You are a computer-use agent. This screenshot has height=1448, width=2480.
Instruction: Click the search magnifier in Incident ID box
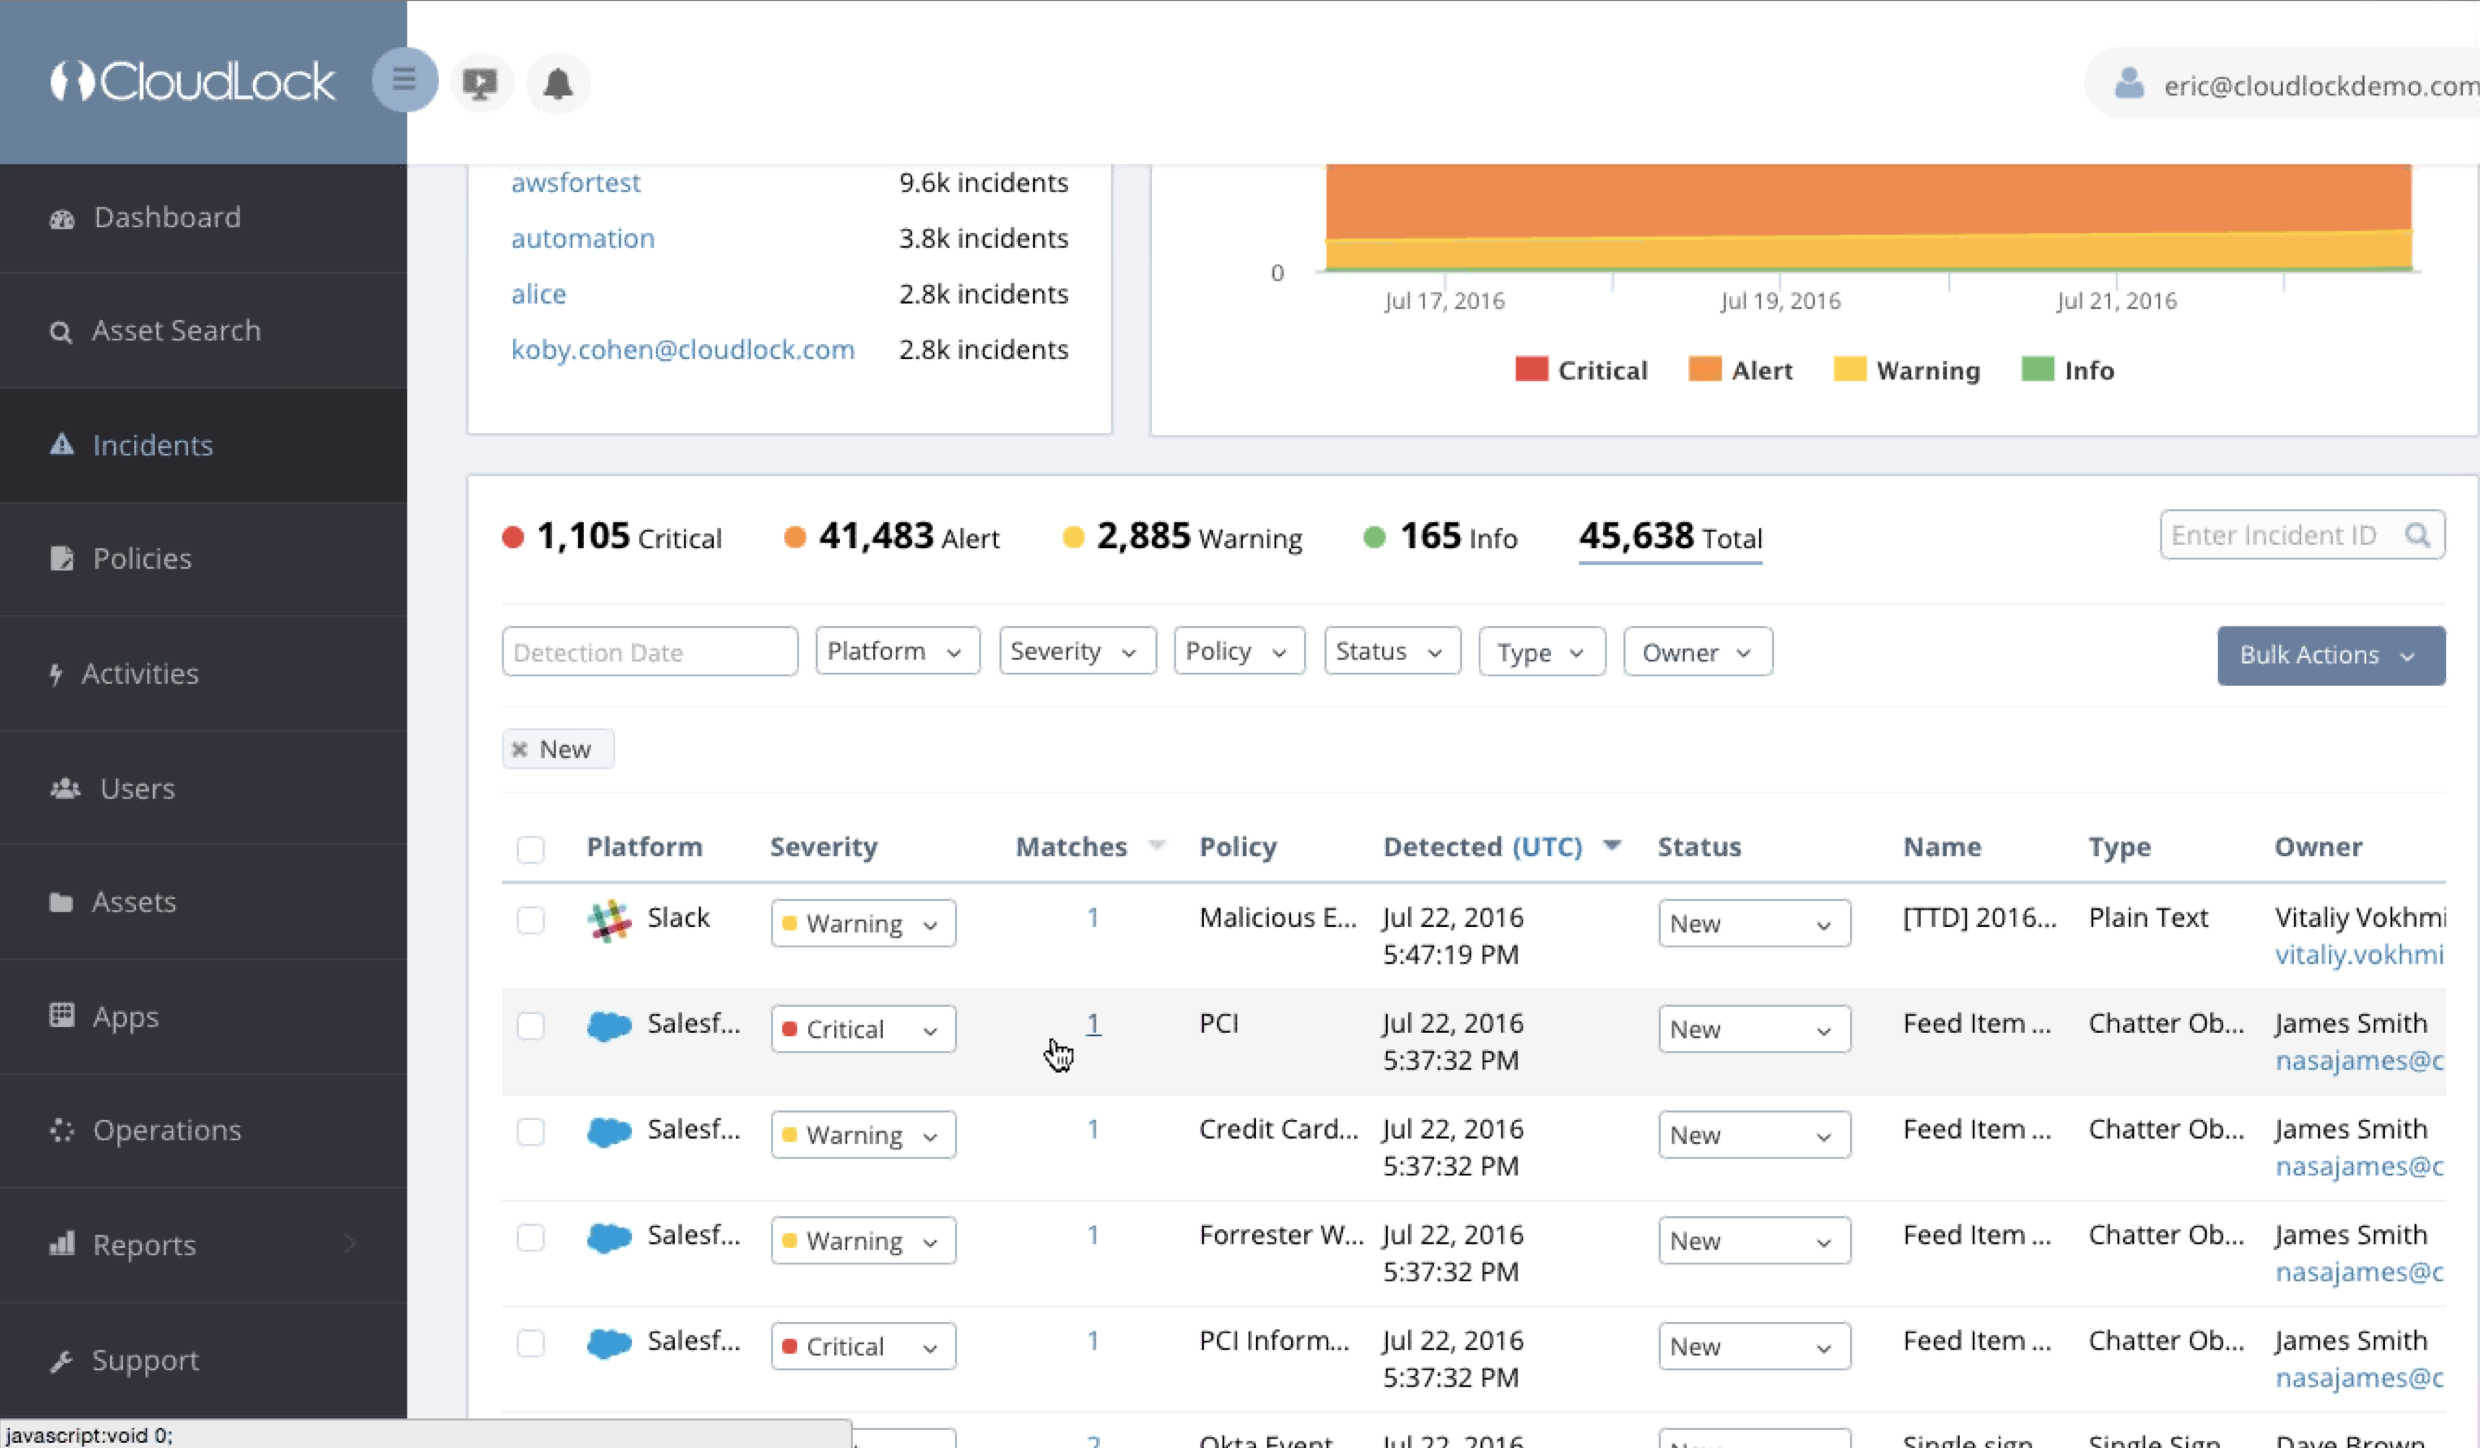2418,536
